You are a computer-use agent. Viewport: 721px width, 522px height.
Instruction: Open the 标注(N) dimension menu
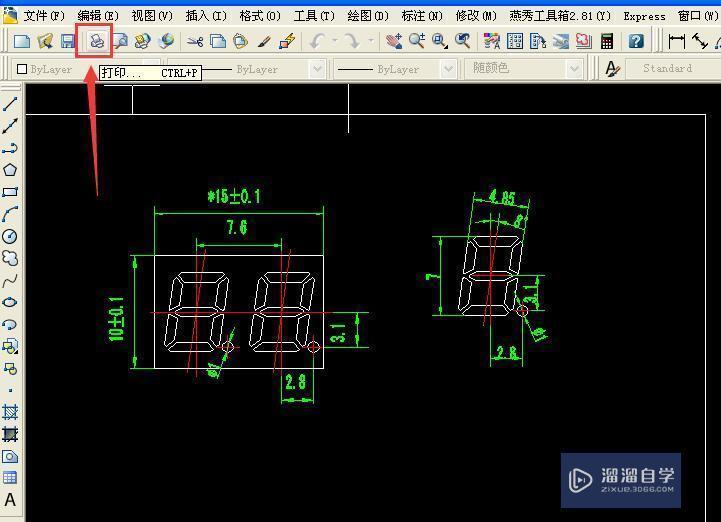422,16
